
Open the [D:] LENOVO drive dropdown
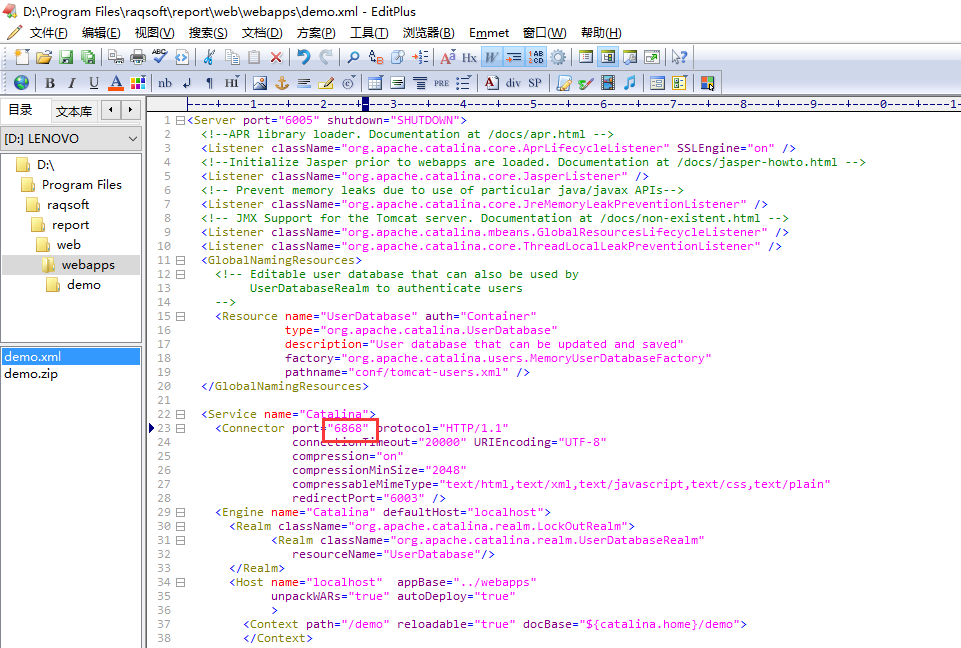tap(71, 138)
